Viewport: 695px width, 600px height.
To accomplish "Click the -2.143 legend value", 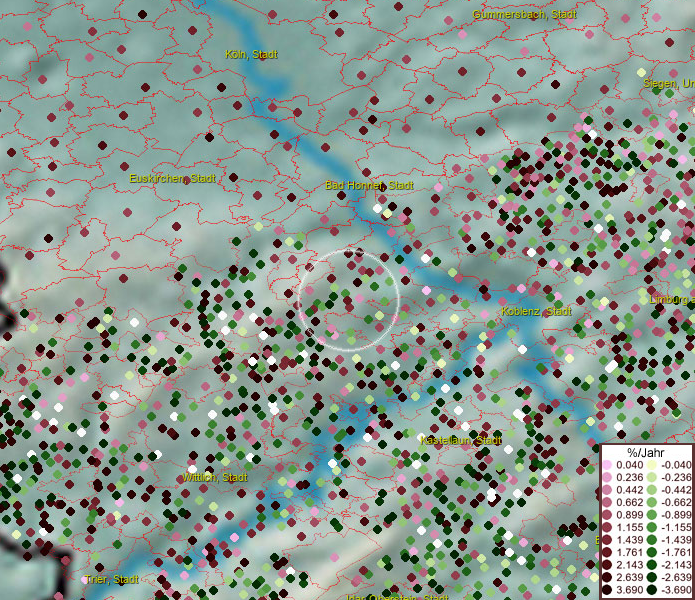I will (x=676, y=565).
